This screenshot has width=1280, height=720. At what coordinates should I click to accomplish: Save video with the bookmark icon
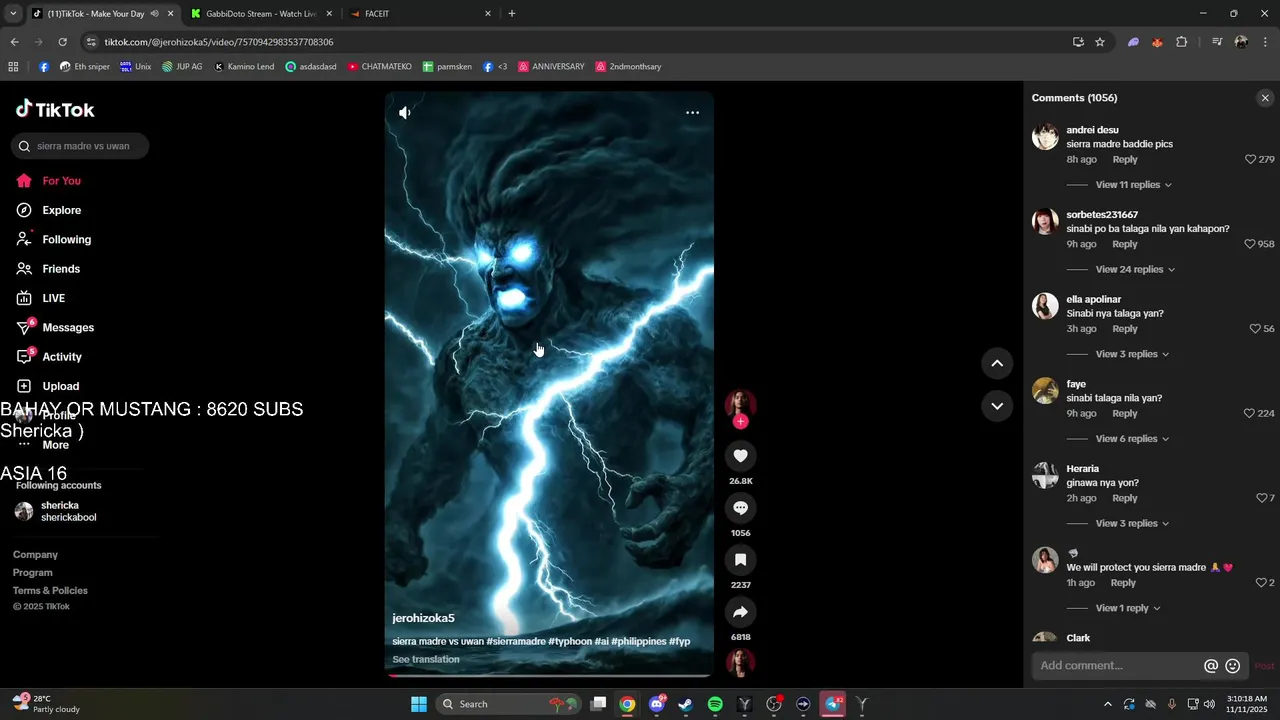[740, 560]
